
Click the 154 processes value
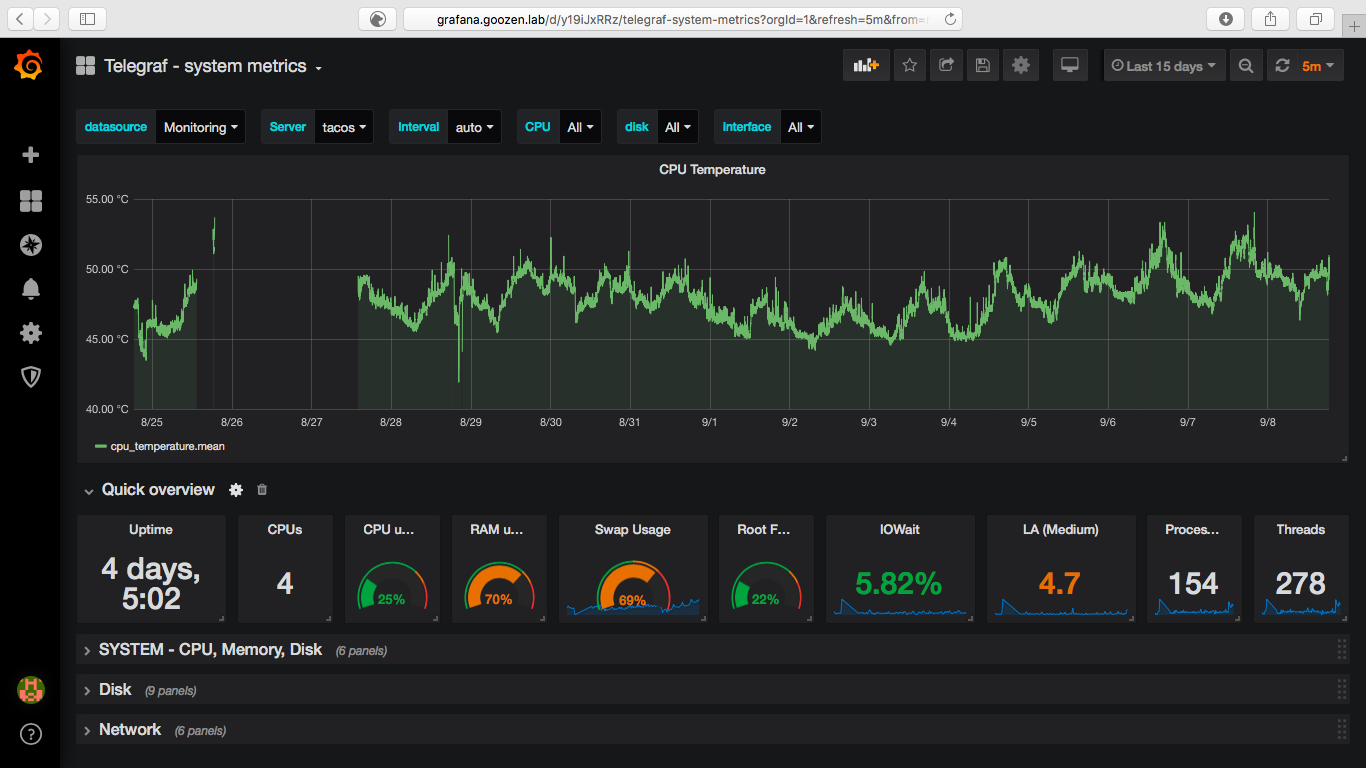coord(1194,584)
